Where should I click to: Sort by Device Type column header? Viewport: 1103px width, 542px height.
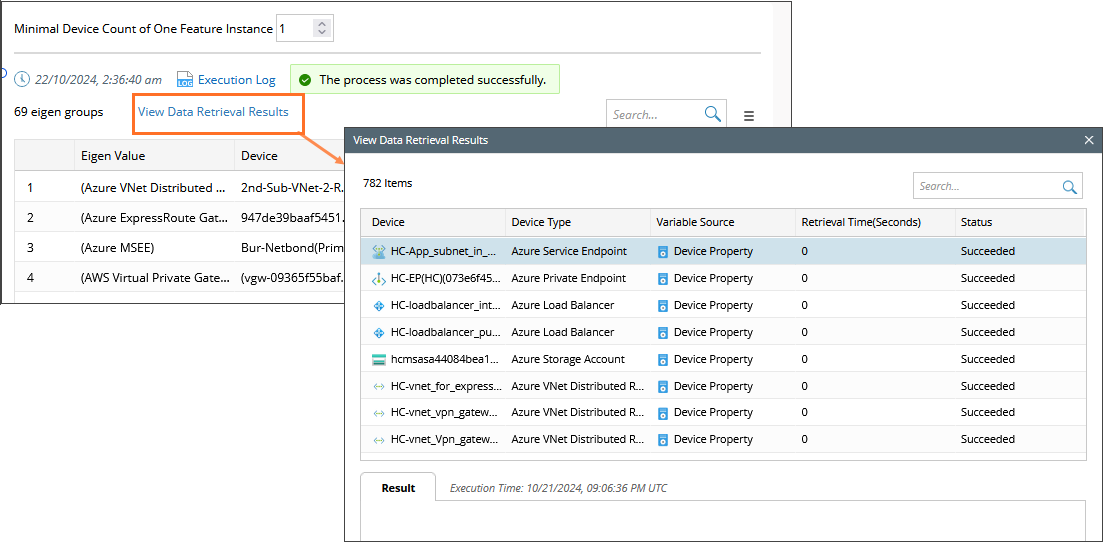540,222
